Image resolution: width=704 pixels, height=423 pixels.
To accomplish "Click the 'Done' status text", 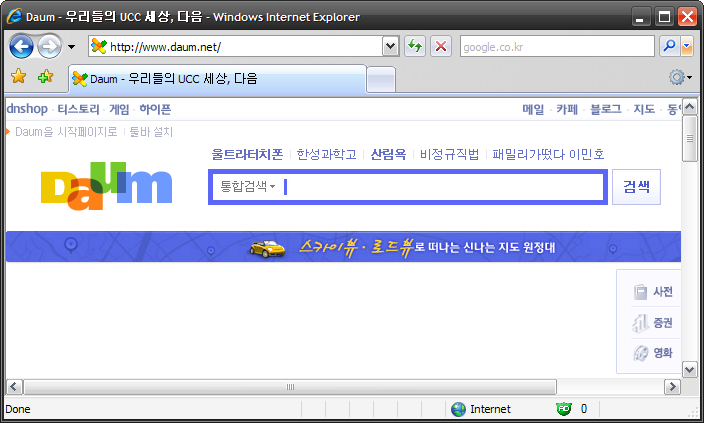I will (18, 409).
